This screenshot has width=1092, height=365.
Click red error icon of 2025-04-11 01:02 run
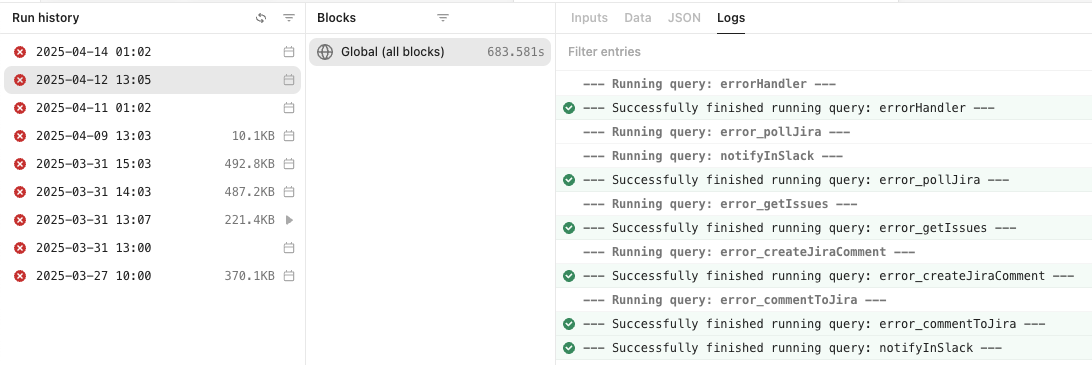click(x=20, y=108)
